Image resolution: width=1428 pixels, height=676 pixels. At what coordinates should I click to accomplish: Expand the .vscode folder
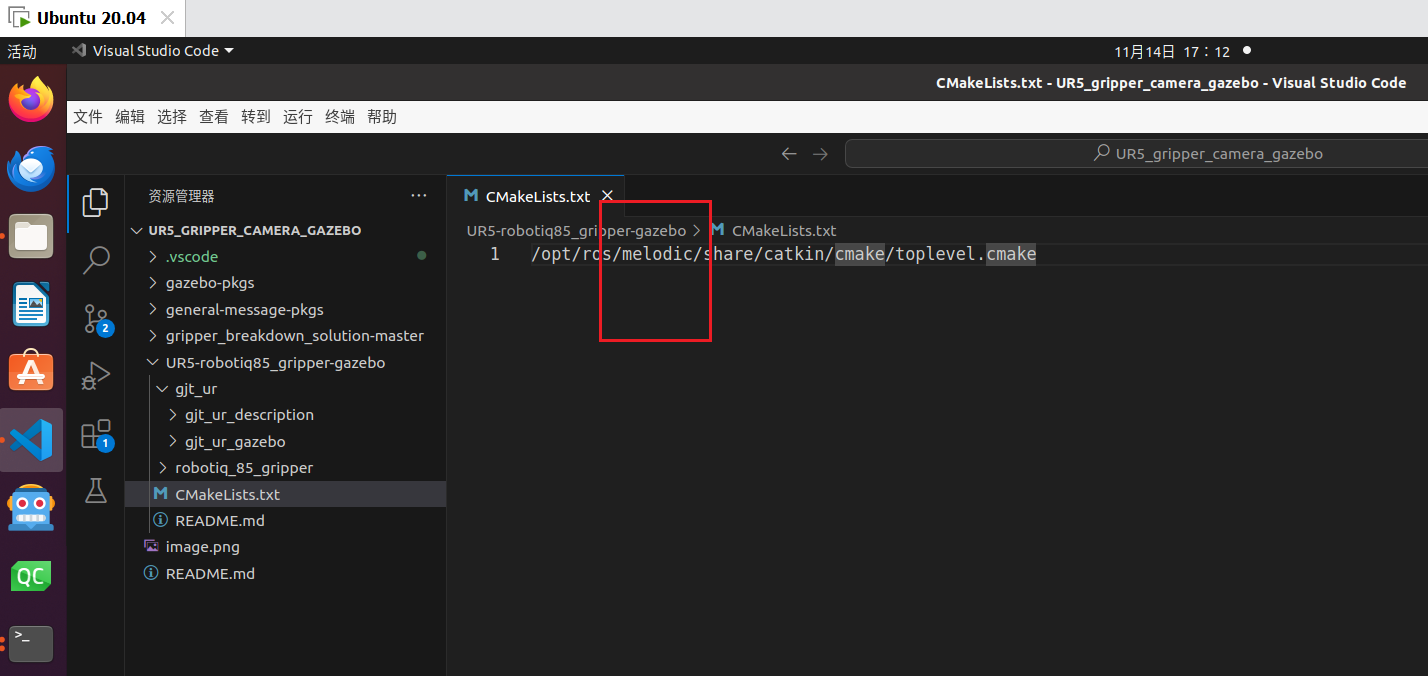click(153, 257)
